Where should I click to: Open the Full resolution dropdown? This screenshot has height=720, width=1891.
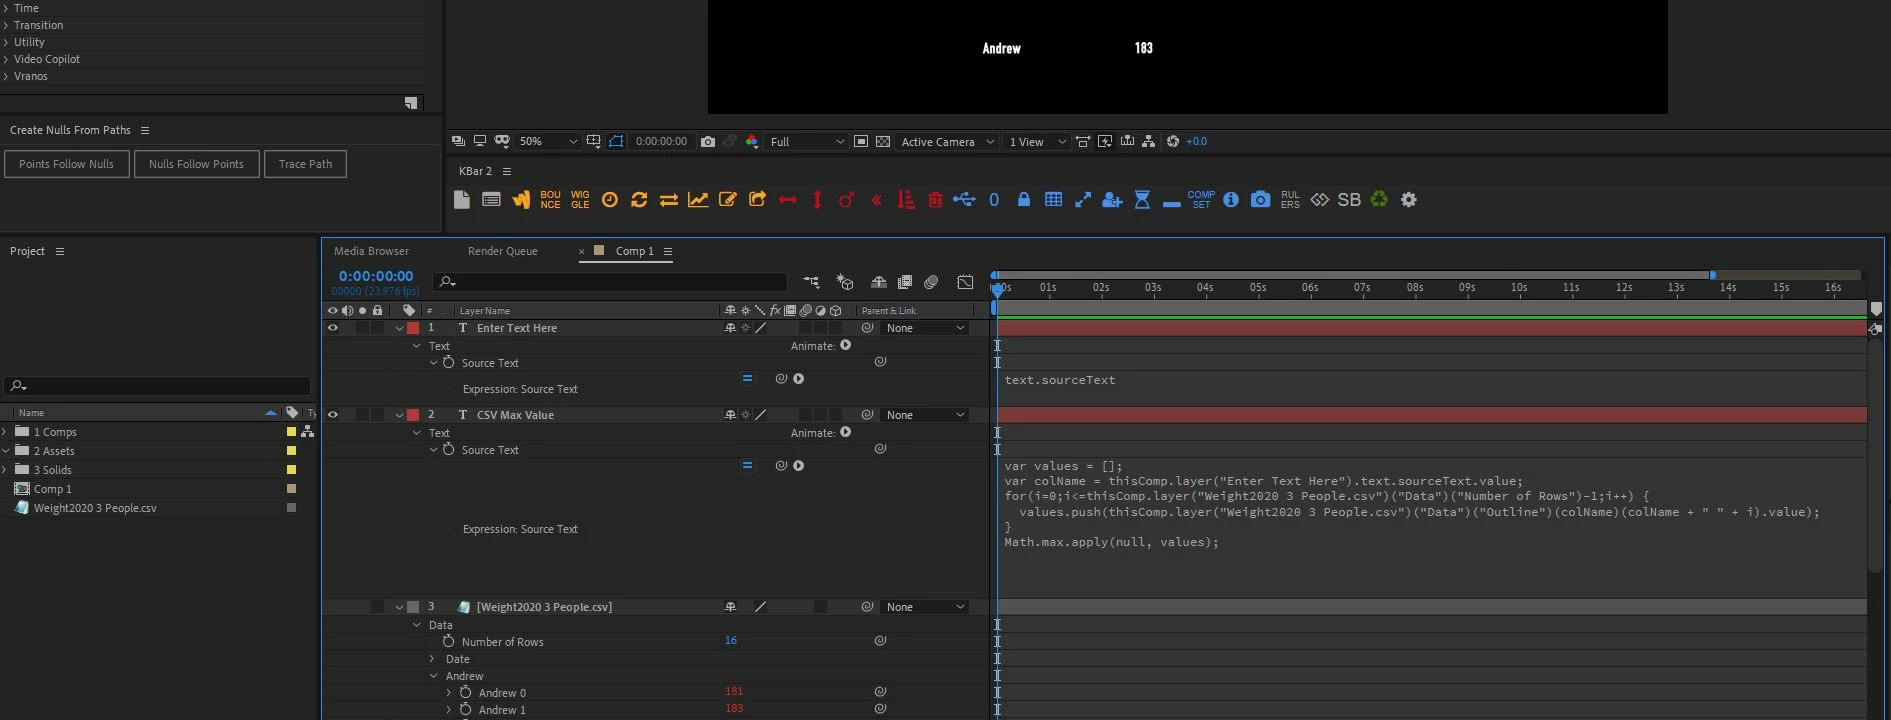click(x=807, y=142)
